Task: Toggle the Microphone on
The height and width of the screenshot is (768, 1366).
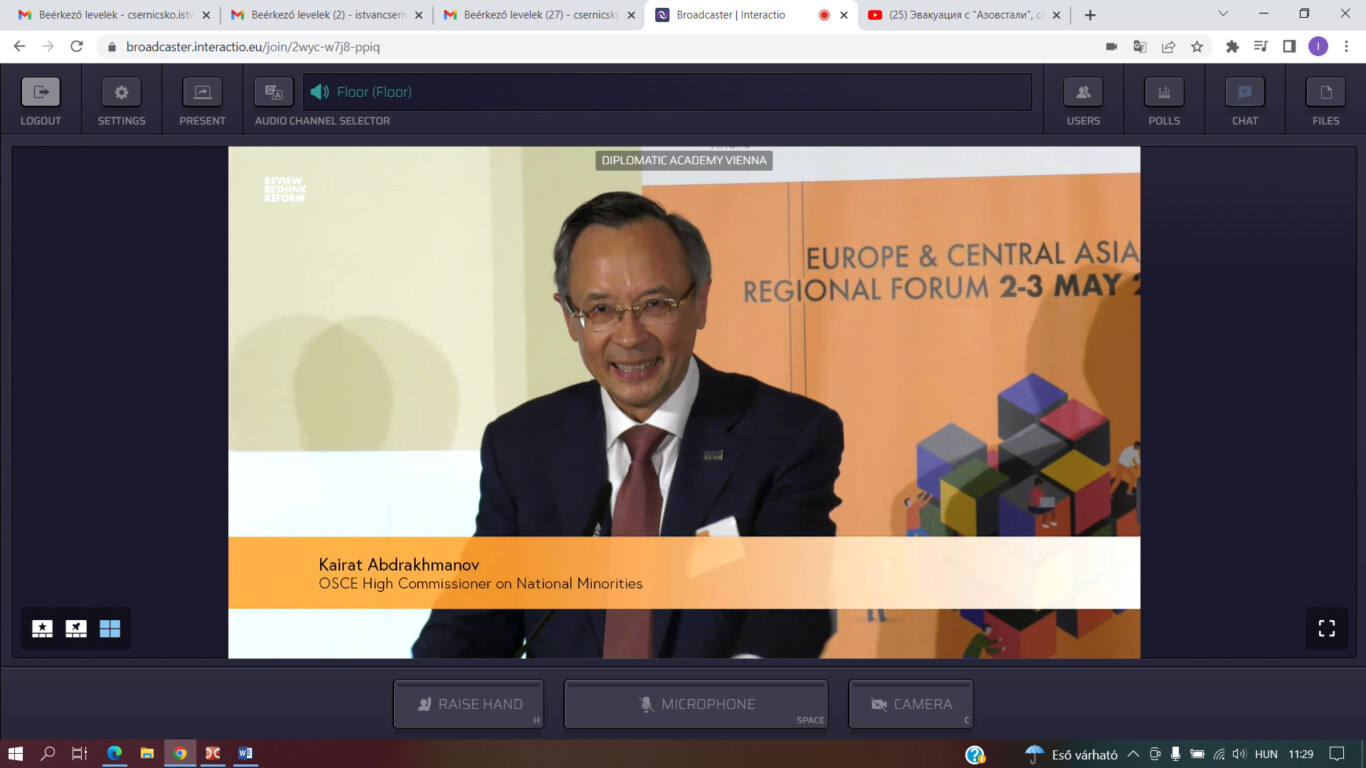Action: (x=696, y=704)
